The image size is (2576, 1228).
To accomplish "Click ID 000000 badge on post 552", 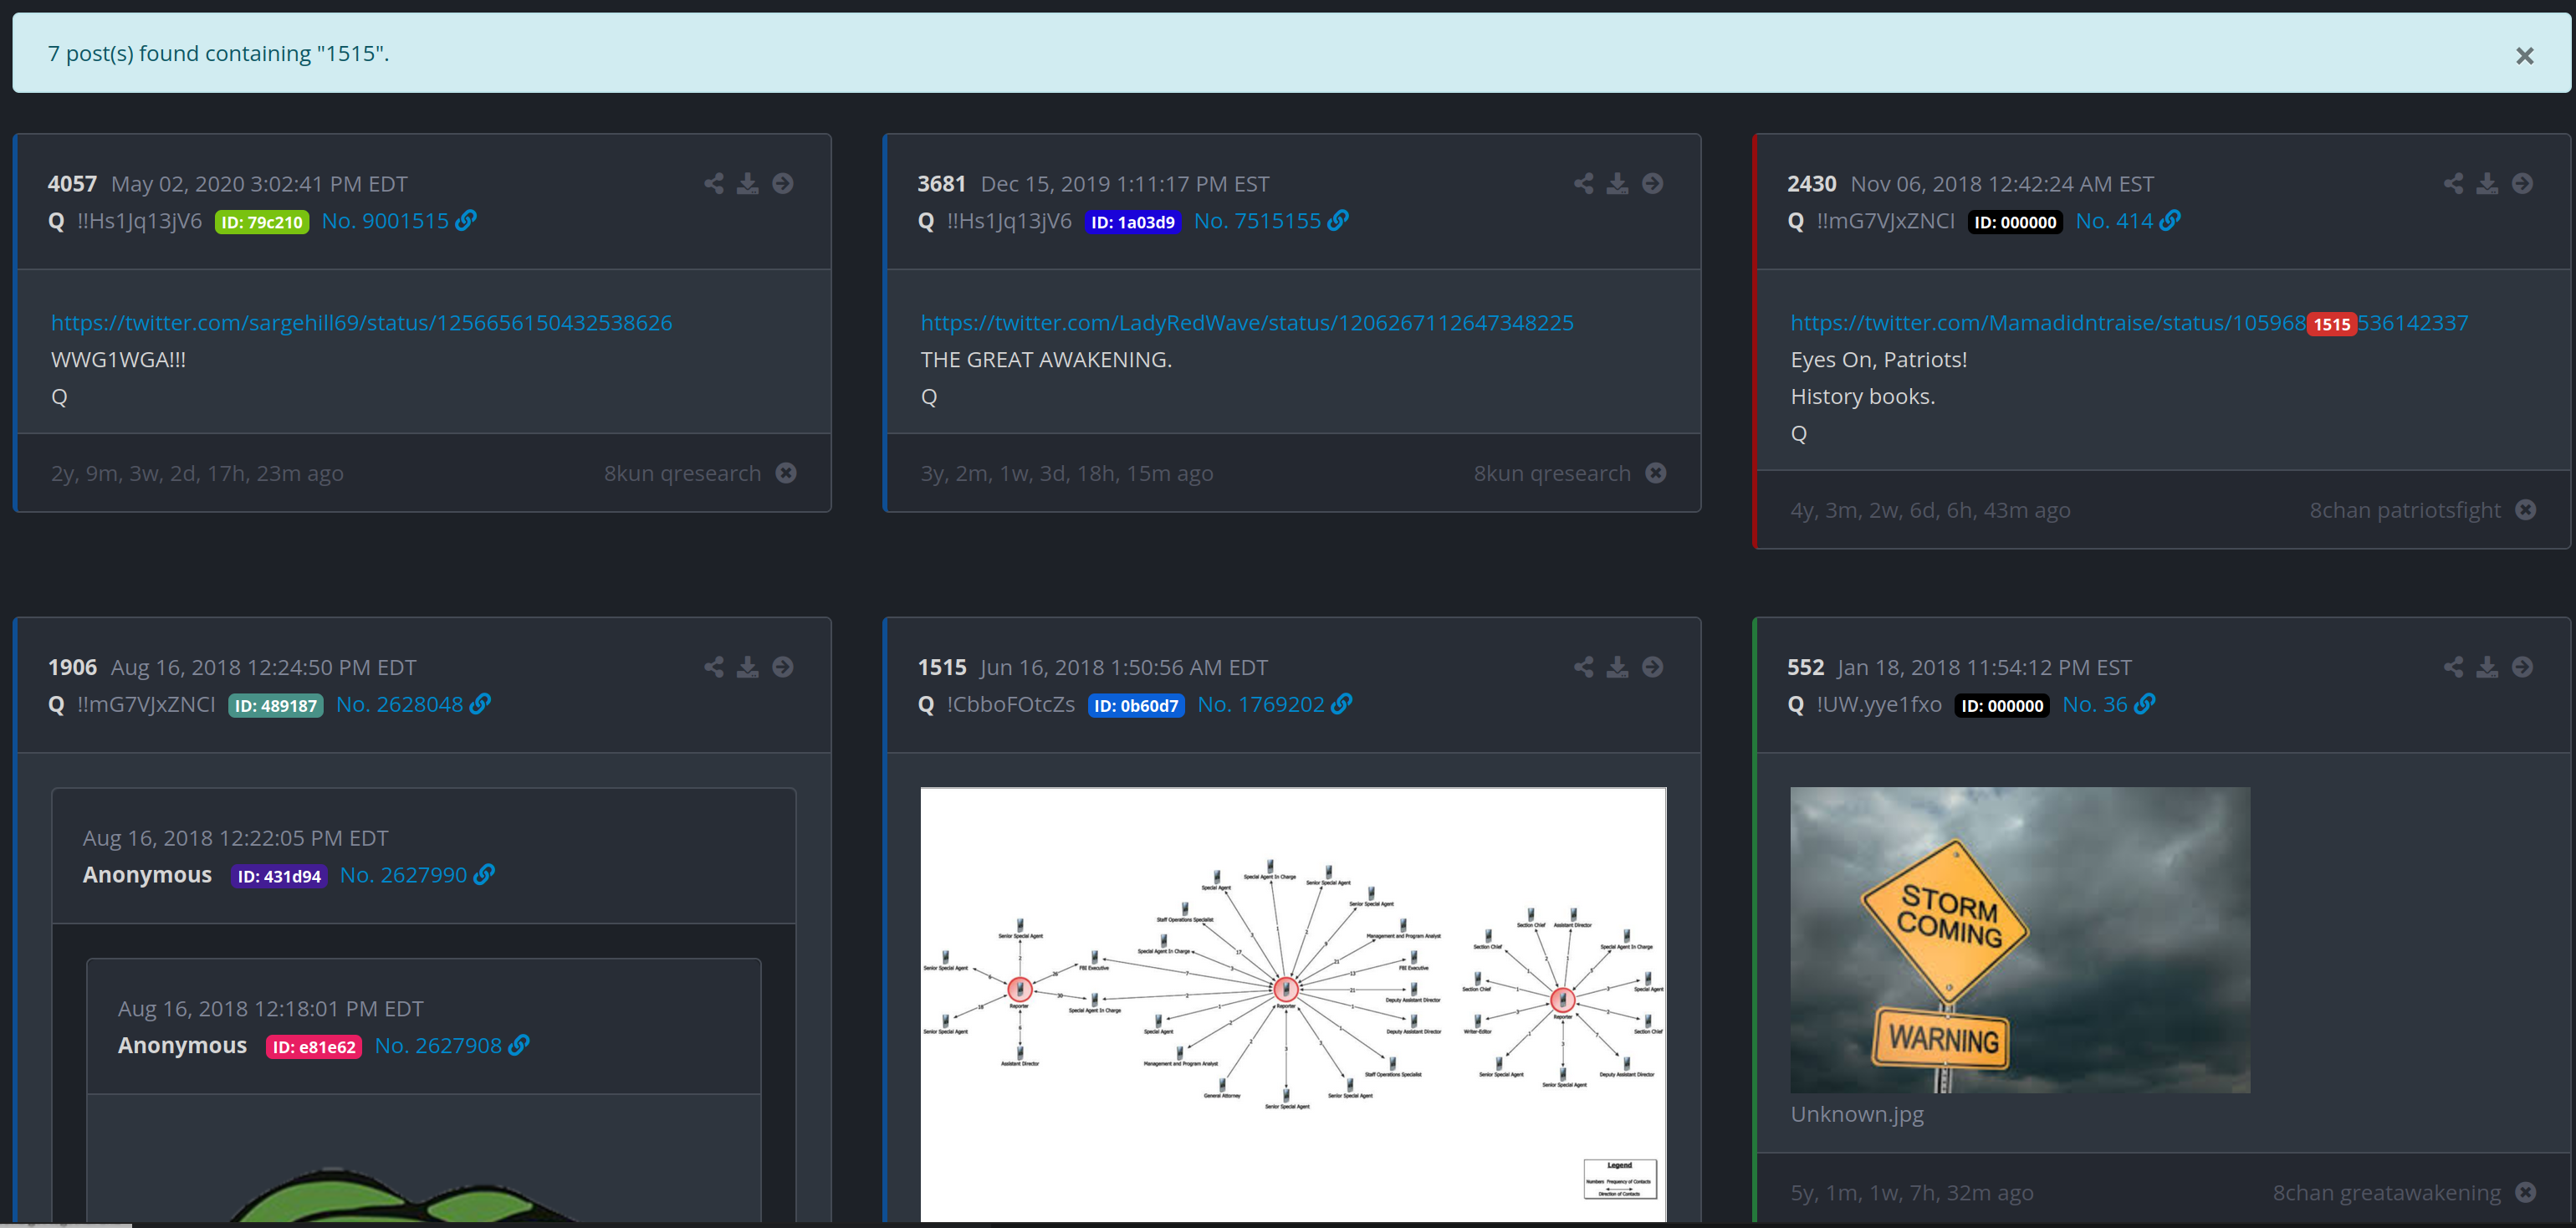I will (2002, 706).
